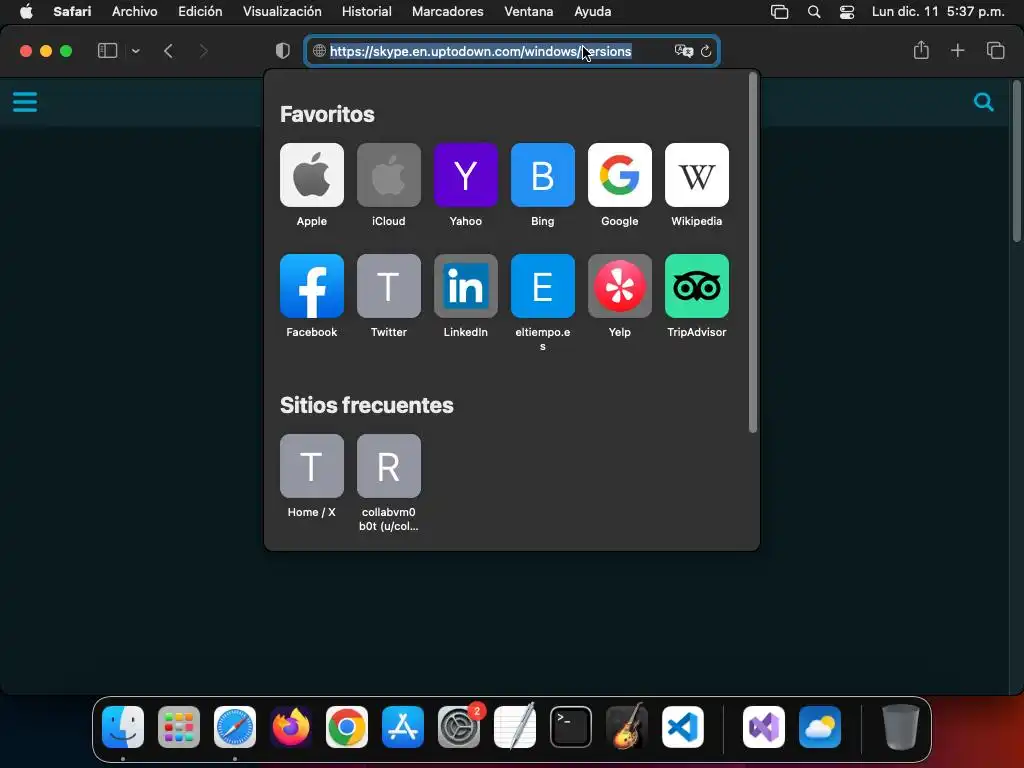Open the Wikipedia favorite

(697, 175)
